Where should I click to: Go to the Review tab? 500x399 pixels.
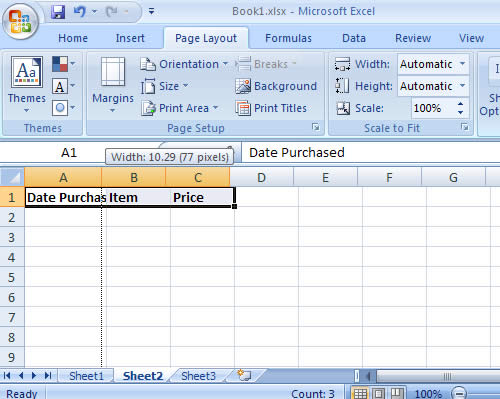click(413, 38)
